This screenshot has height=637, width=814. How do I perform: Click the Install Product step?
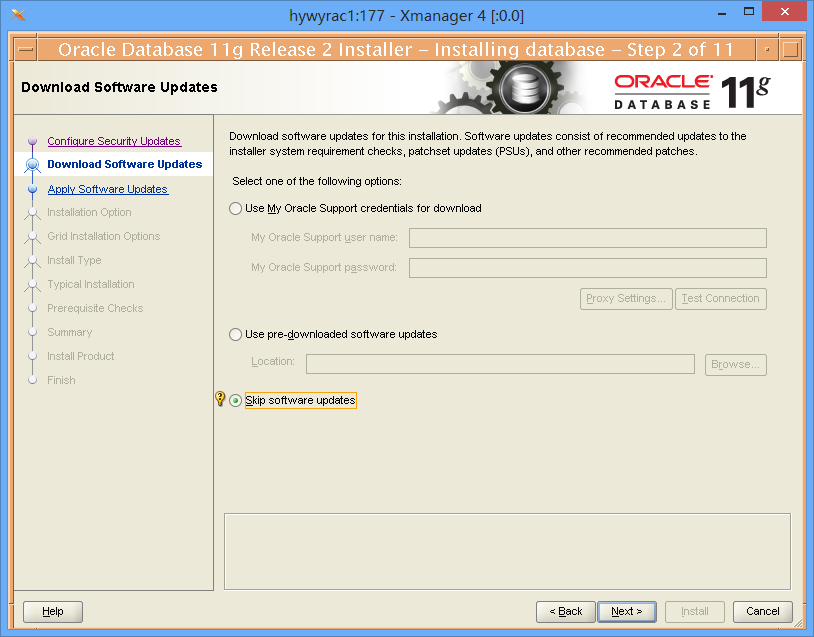[x=80, y=356]
